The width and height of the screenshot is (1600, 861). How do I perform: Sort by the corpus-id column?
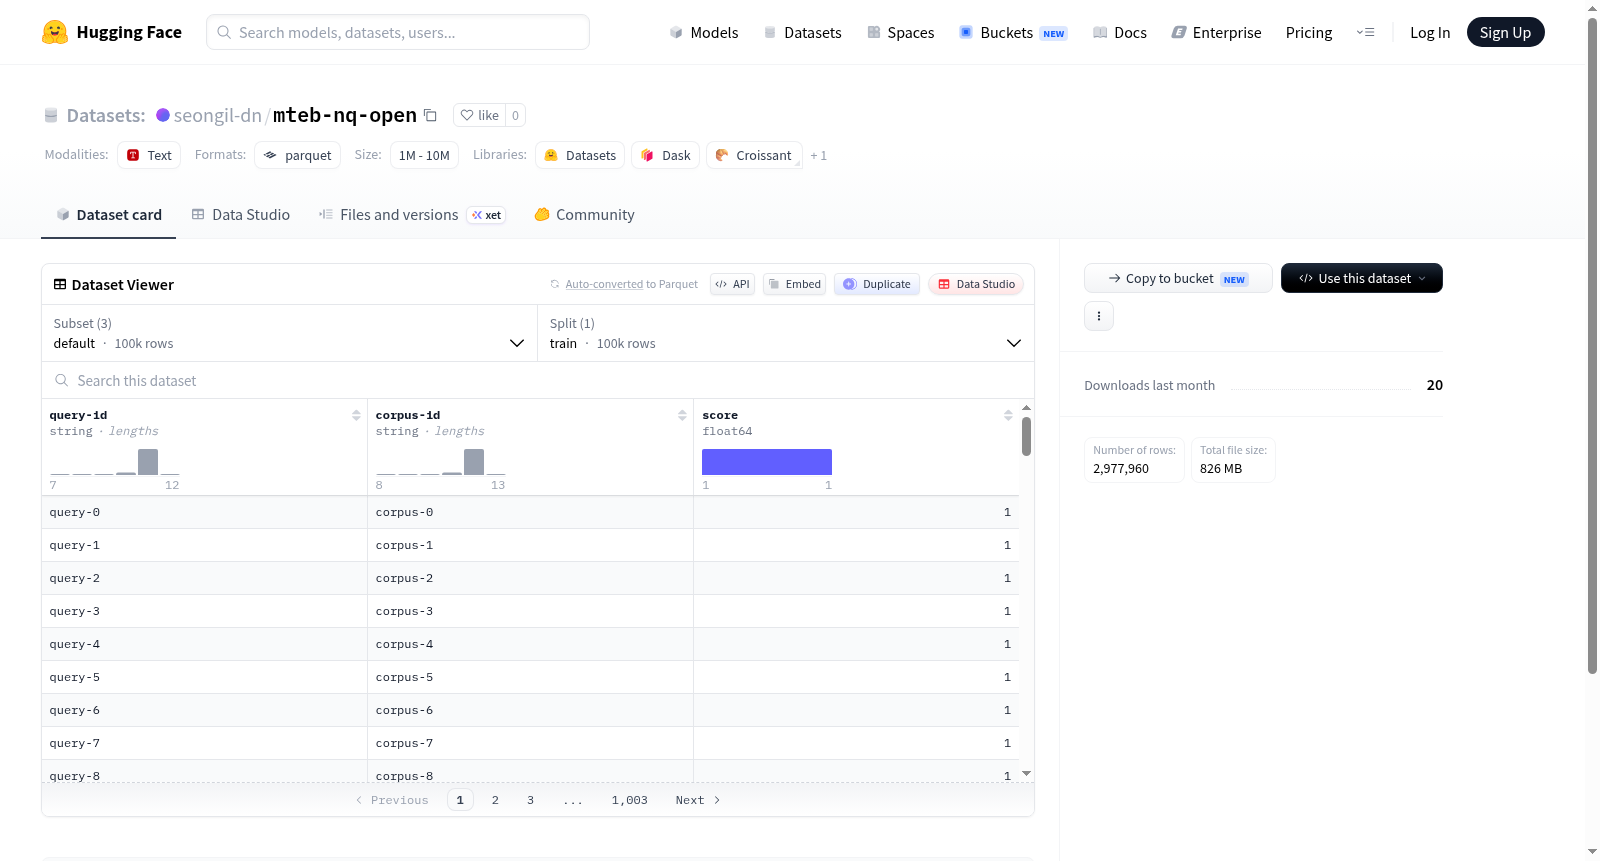click(x=682, y=415)
